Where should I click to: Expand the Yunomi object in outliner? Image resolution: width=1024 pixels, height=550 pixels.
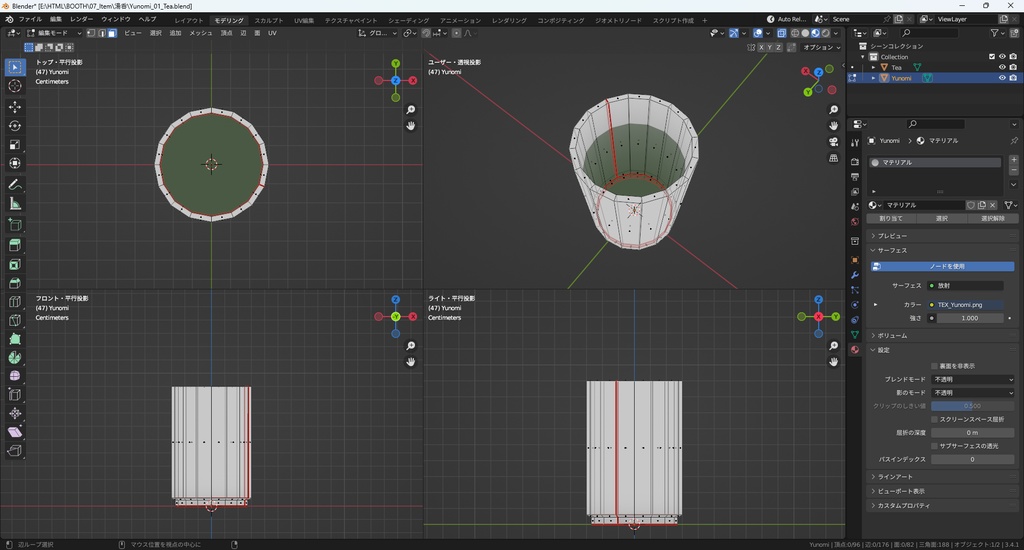coord(873,78)
